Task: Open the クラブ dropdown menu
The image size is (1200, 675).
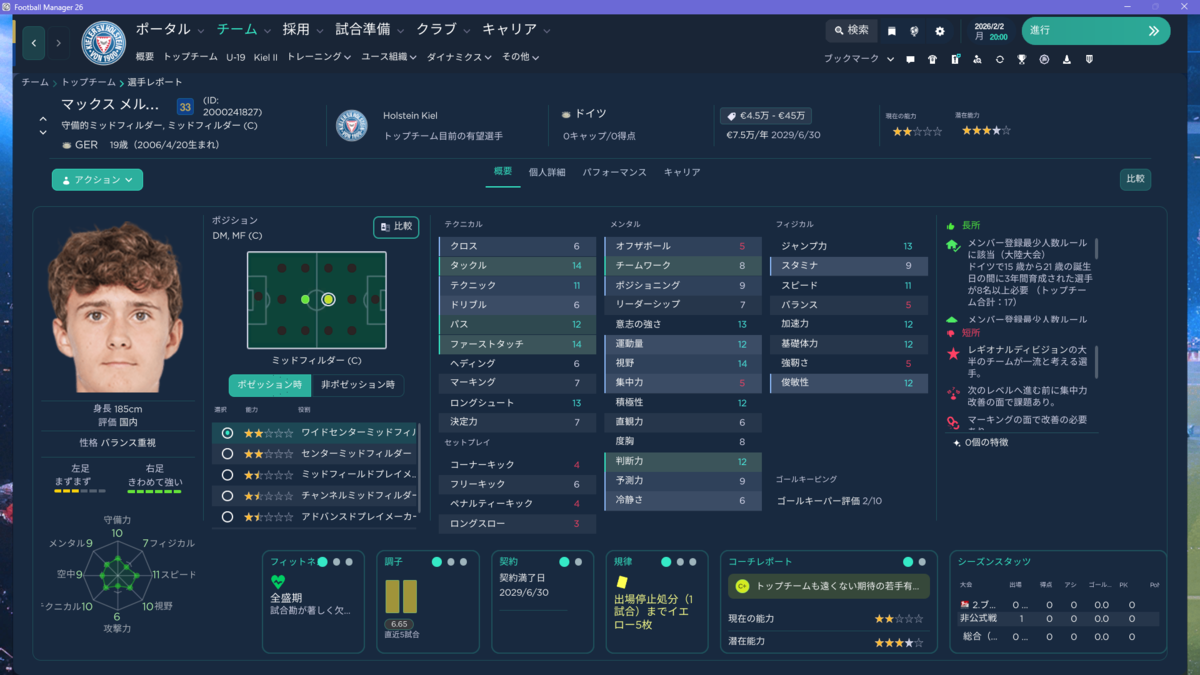Action: click(443, 30)
